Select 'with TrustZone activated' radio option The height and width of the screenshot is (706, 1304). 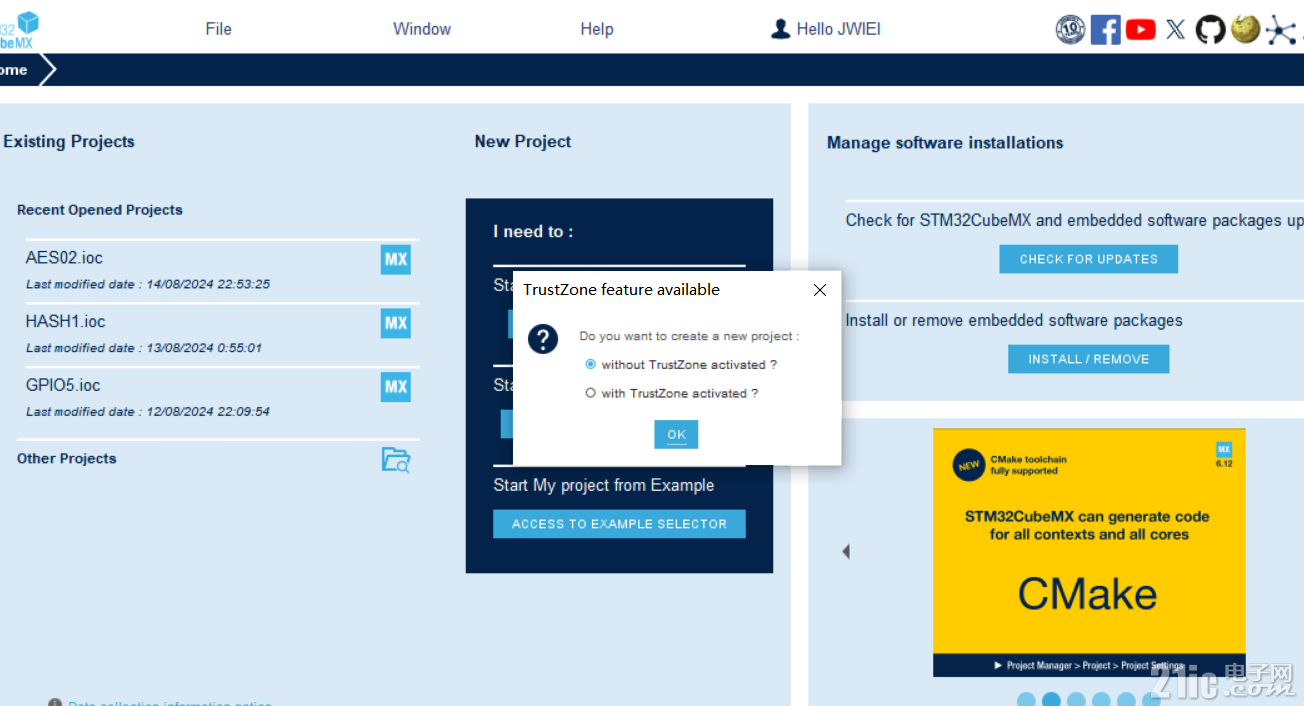[x=590, y=394]
